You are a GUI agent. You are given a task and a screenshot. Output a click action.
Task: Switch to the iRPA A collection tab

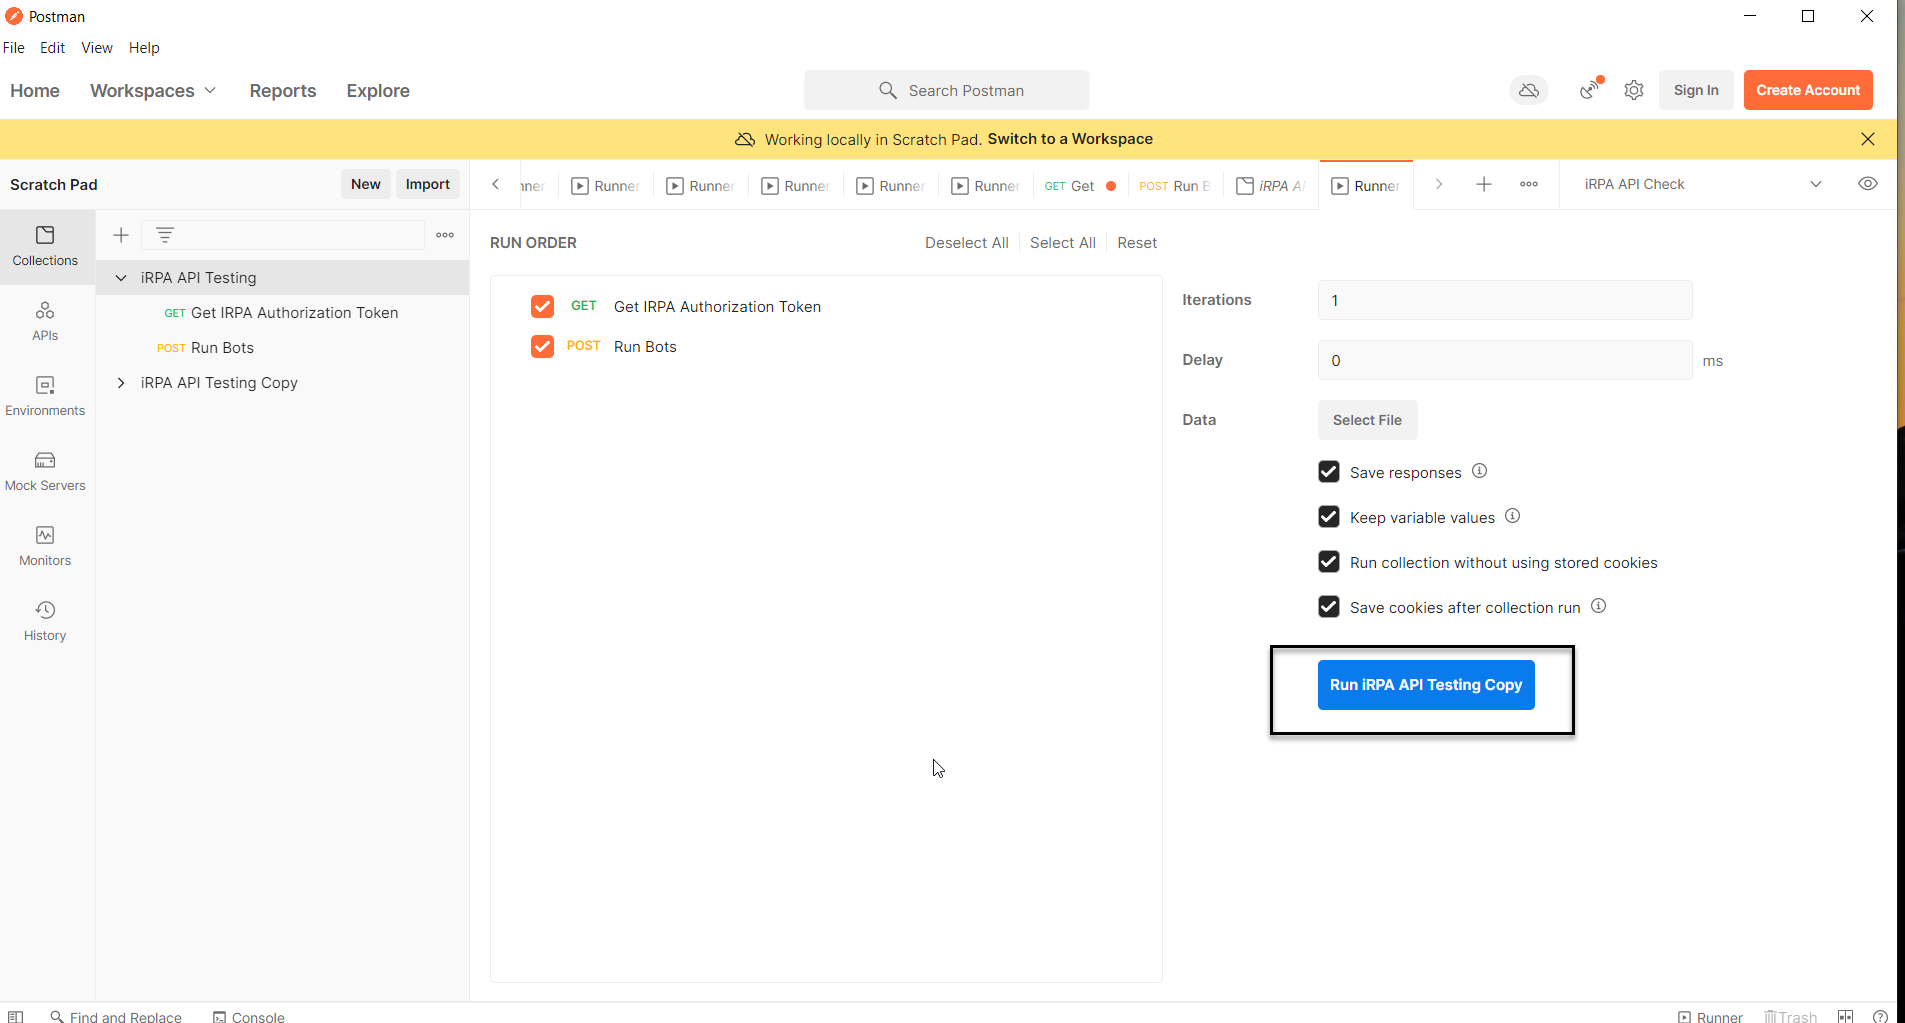(1271, 186)
